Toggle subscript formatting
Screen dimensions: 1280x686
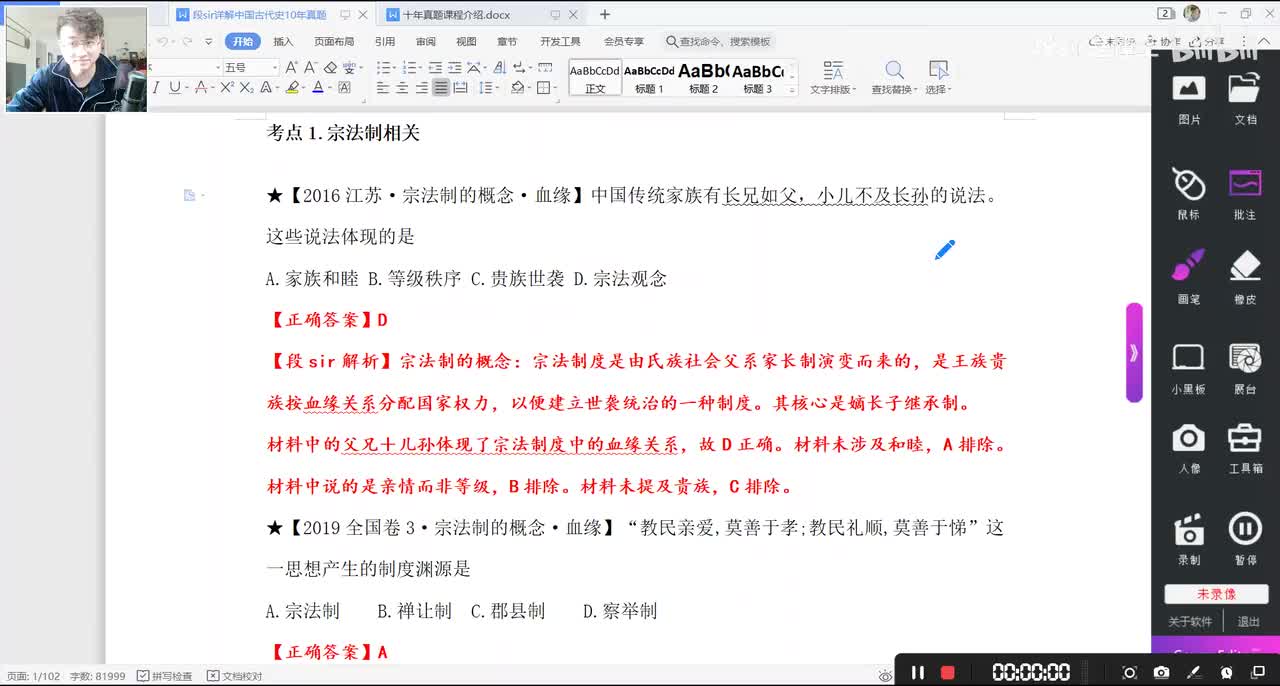click(x=246, y=88)
